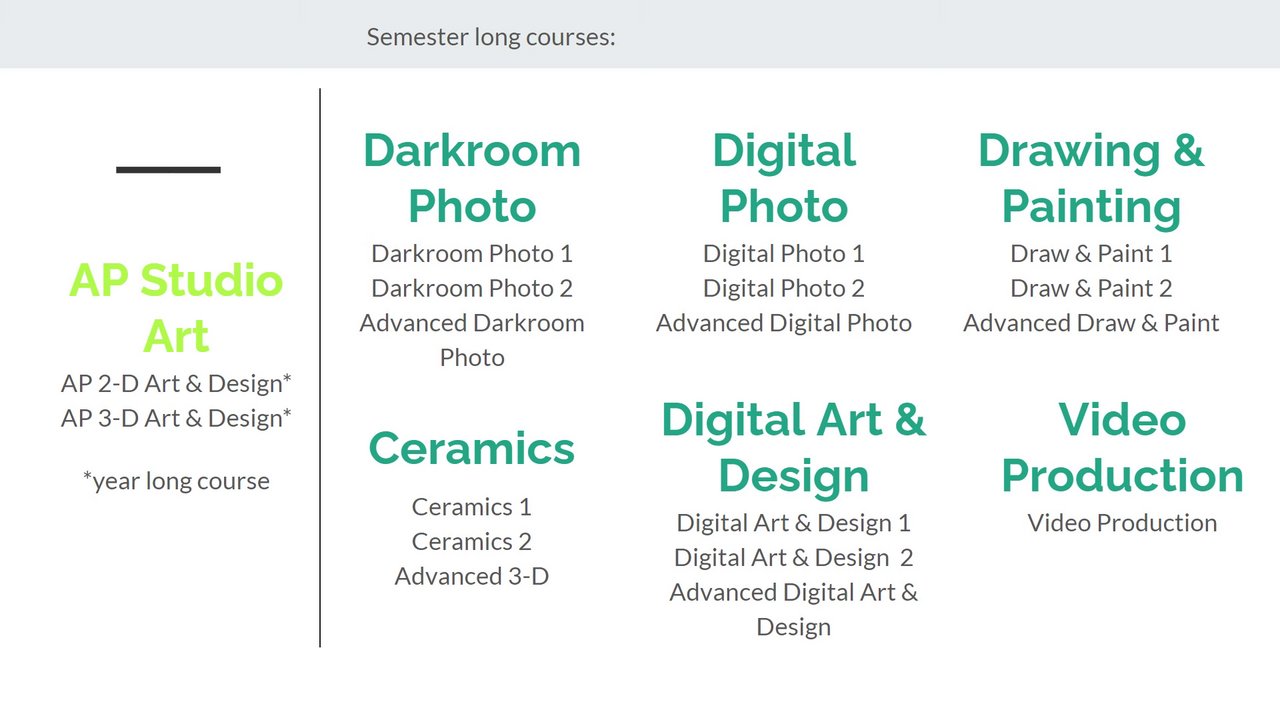Click AP 2-D Art & Design text
Viewport: 1280px width, 720px height.
176,383
